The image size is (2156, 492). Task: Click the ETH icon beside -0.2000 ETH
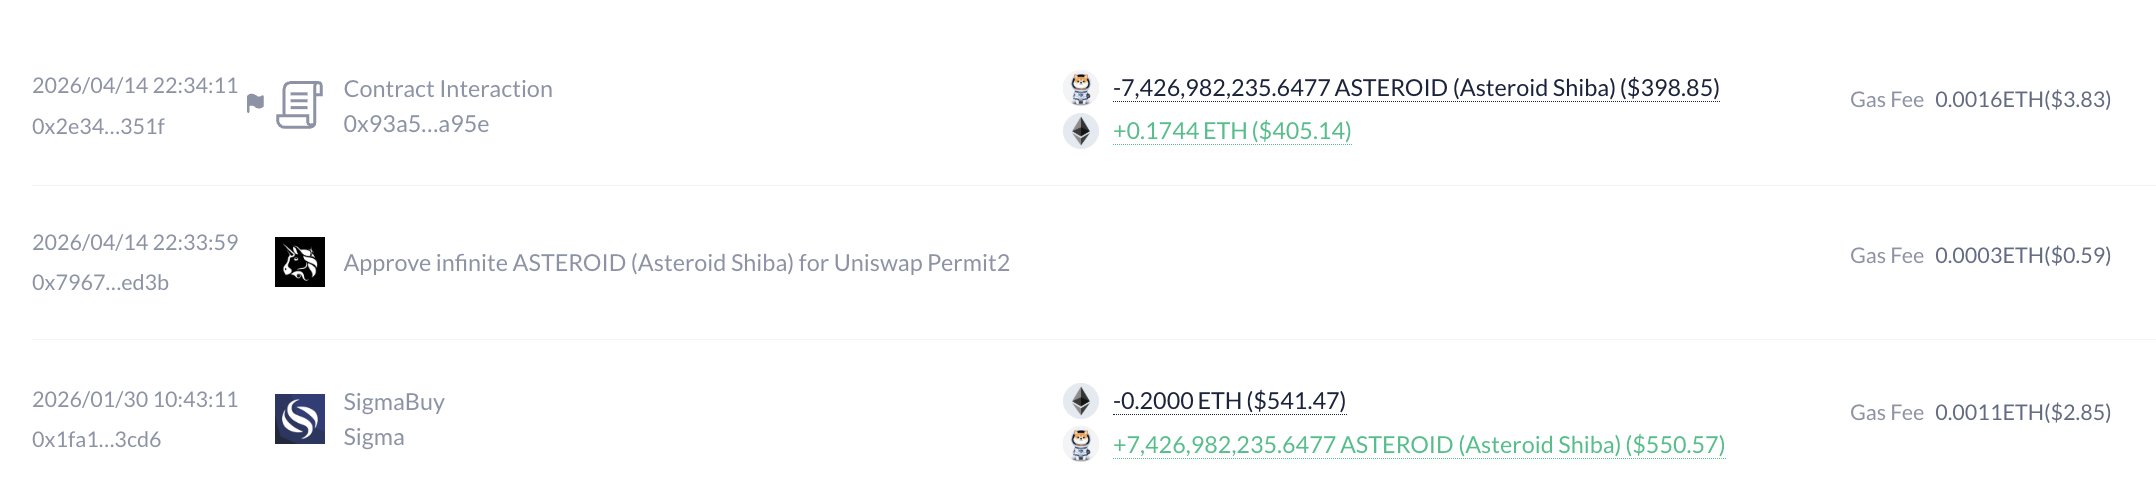(x=1080, y=401)
